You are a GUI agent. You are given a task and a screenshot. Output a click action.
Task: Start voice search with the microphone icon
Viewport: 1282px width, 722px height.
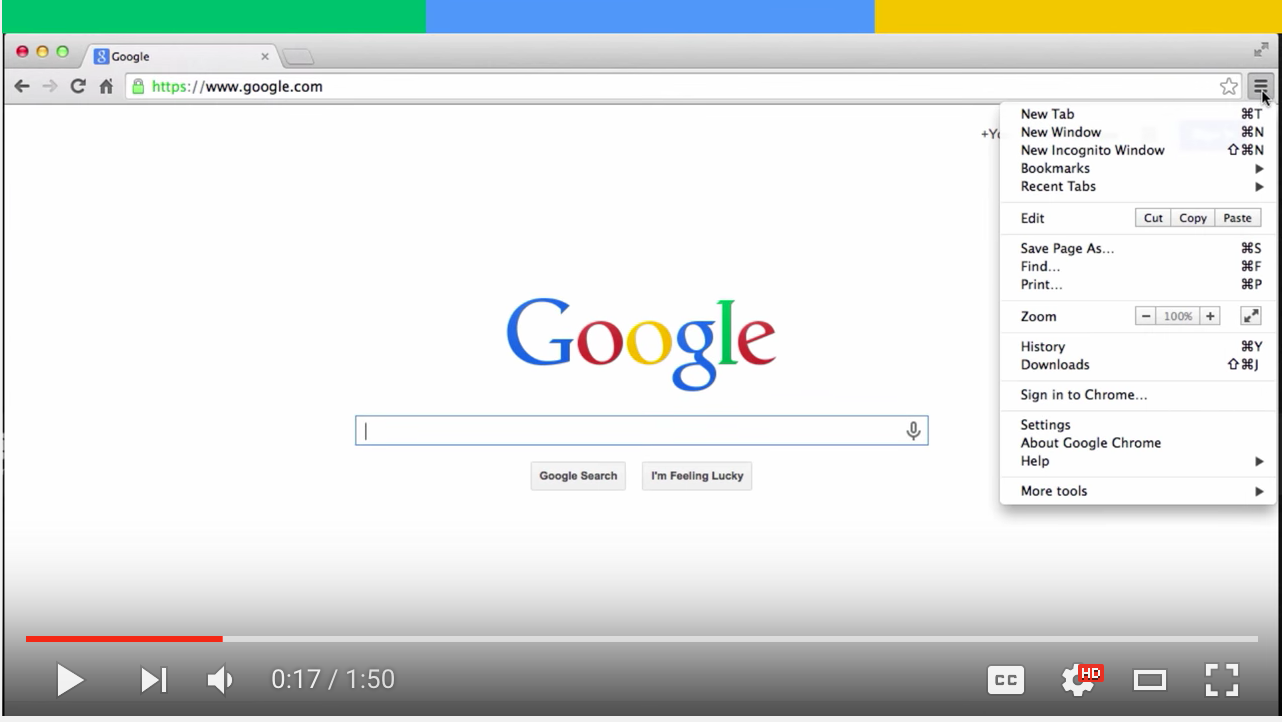913,431
